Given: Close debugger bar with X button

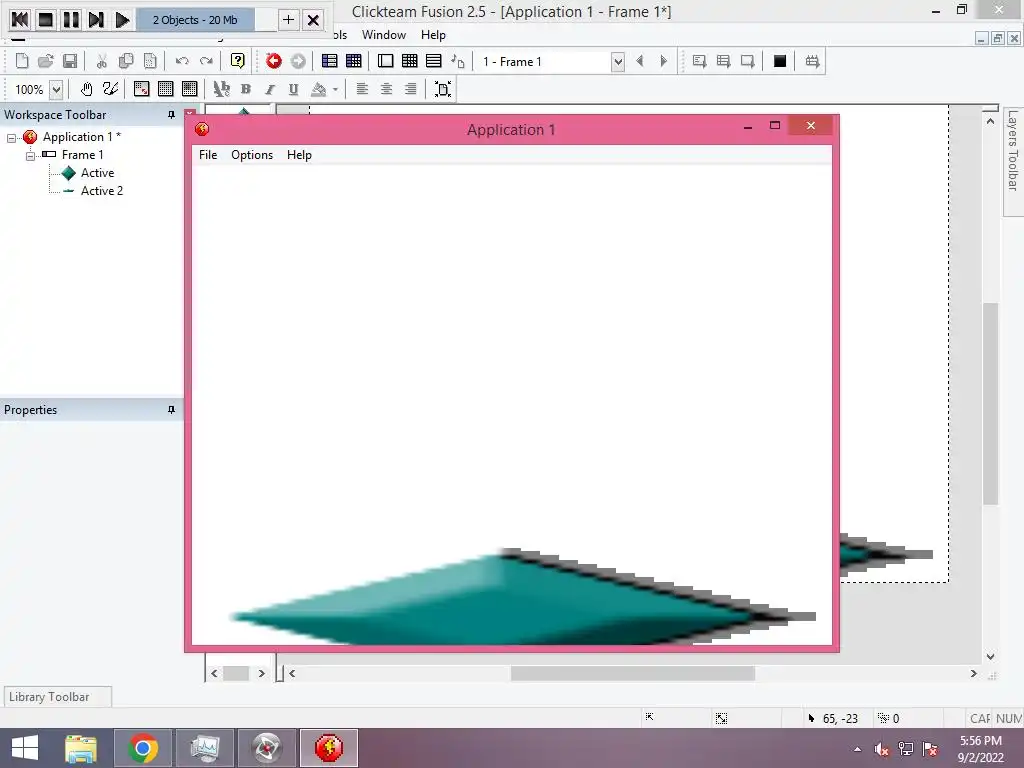Looking at the screenshot, I should click(x=313, y=20).
